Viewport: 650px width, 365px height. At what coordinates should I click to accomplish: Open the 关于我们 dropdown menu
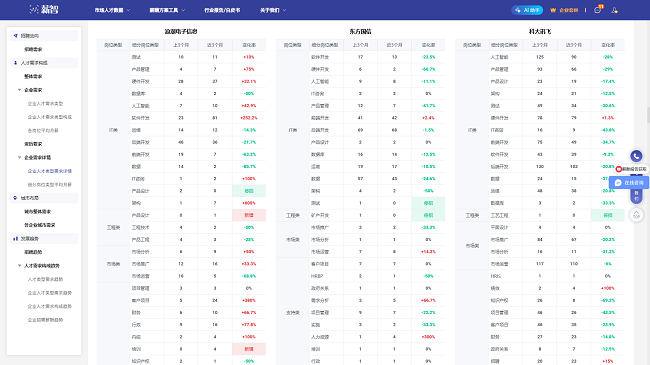coord(273,10)
